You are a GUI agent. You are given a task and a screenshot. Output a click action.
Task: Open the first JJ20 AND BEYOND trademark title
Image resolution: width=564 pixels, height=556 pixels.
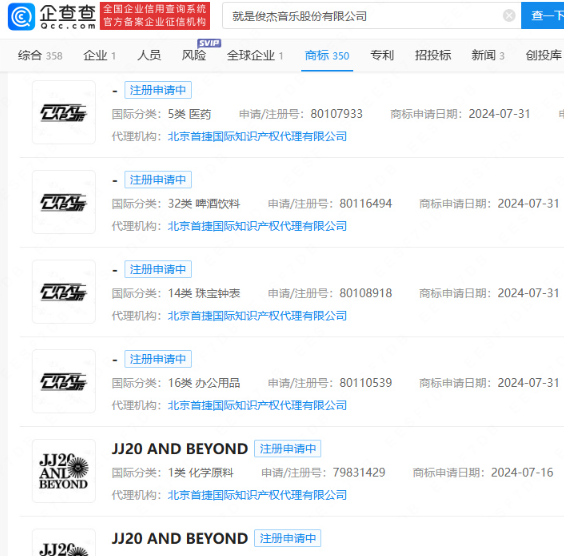coord(179,449)
